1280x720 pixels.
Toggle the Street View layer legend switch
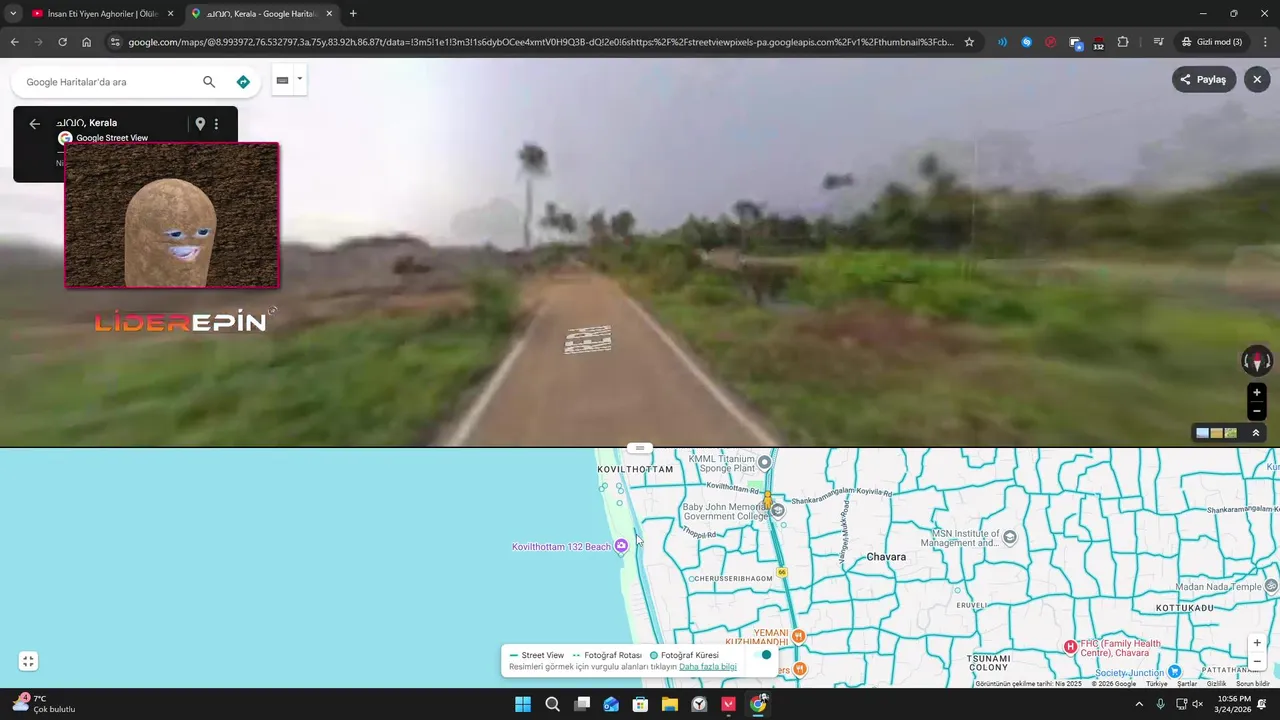tap(762, 655)
